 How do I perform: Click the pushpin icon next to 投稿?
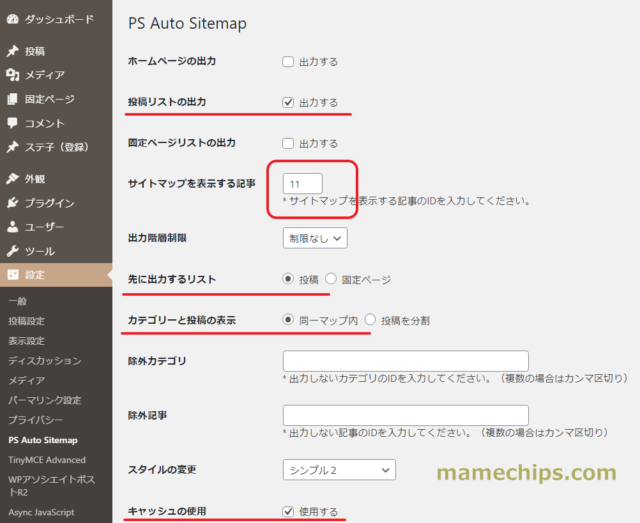pyautogui.click(x=13, y=51)
